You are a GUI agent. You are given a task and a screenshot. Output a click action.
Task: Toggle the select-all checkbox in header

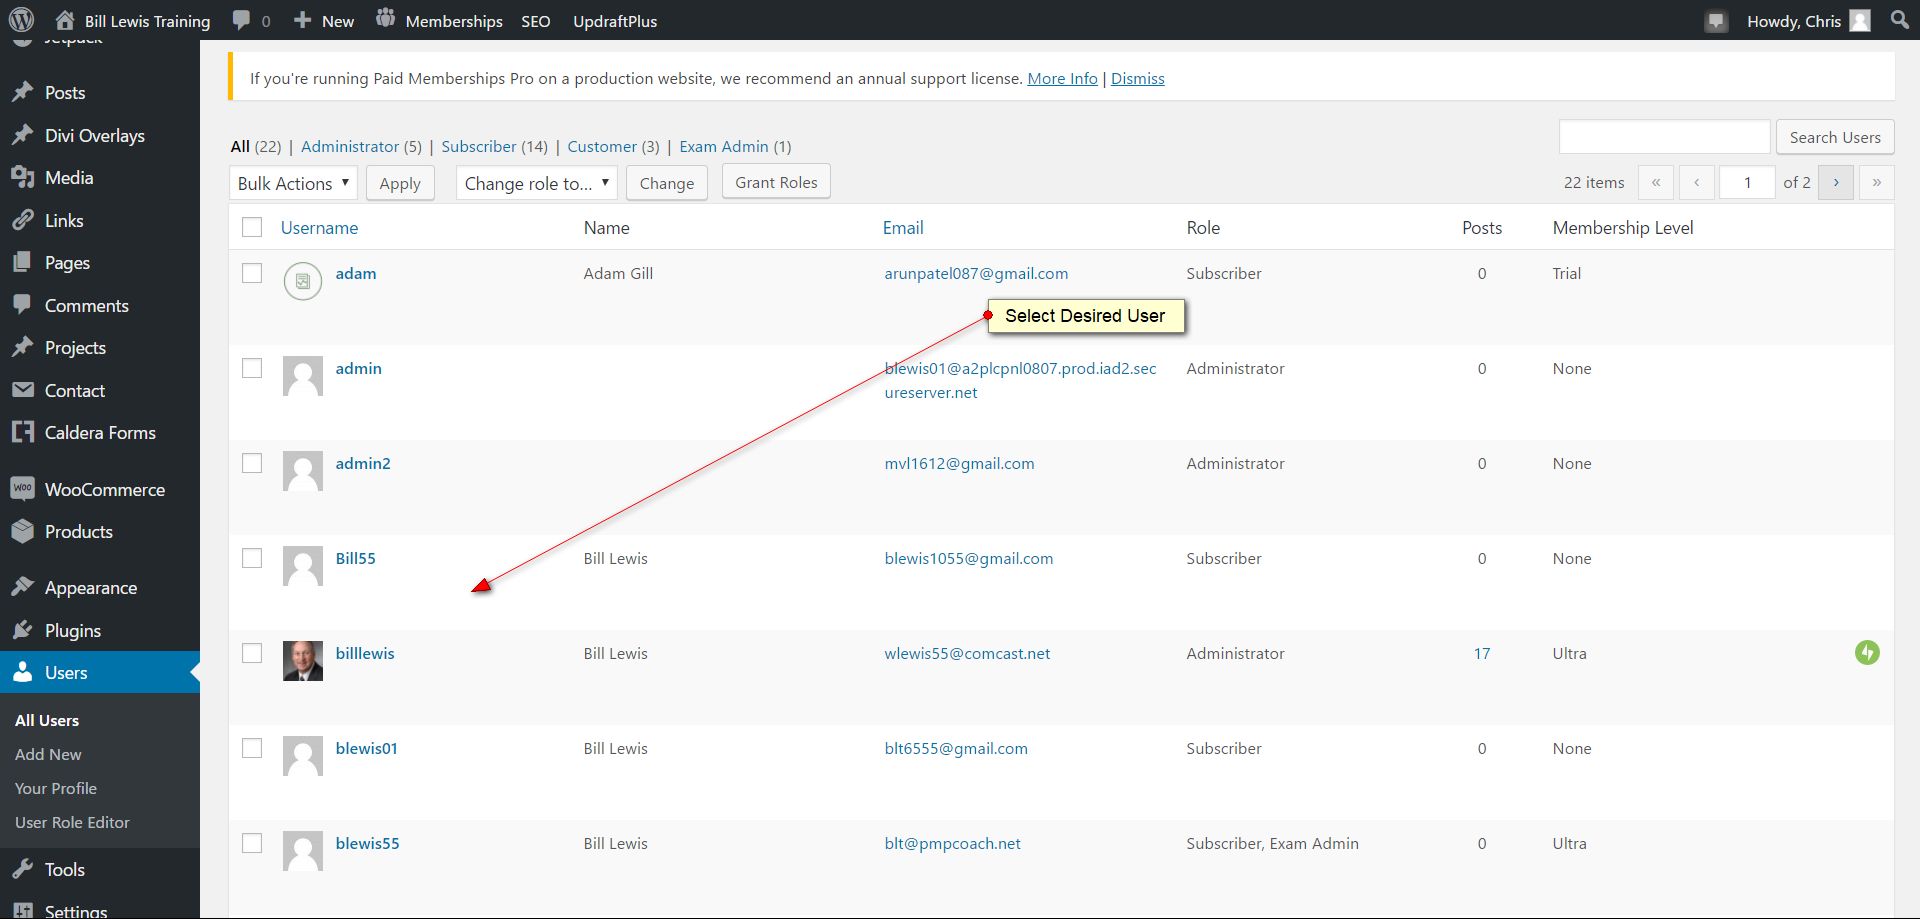(x=252, y=228)
